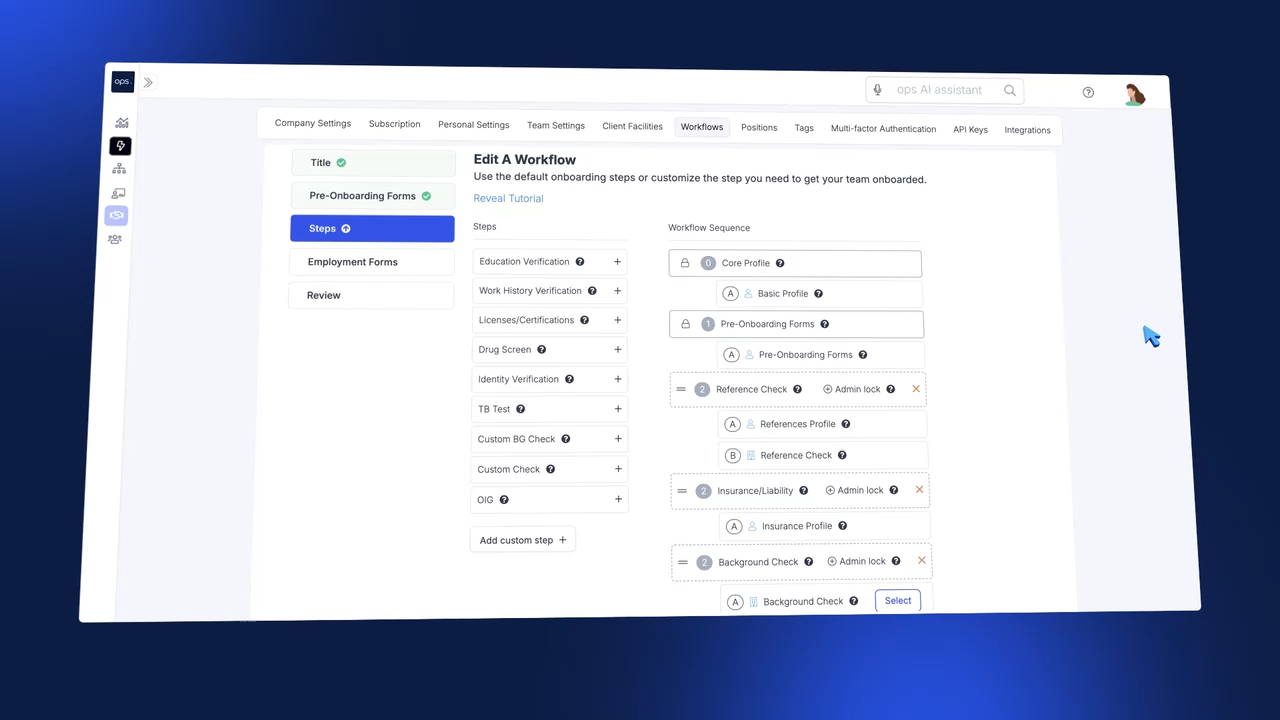The image size is (1280, 720).
Task: Go to the Review wizard step
Action: (371, 295)
